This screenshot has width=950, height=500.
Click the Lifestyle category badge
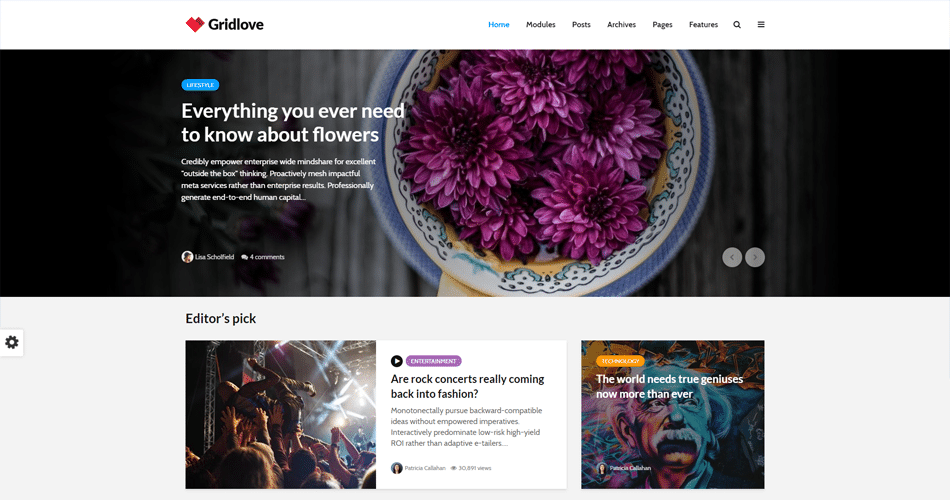click(x=200, y=85)
